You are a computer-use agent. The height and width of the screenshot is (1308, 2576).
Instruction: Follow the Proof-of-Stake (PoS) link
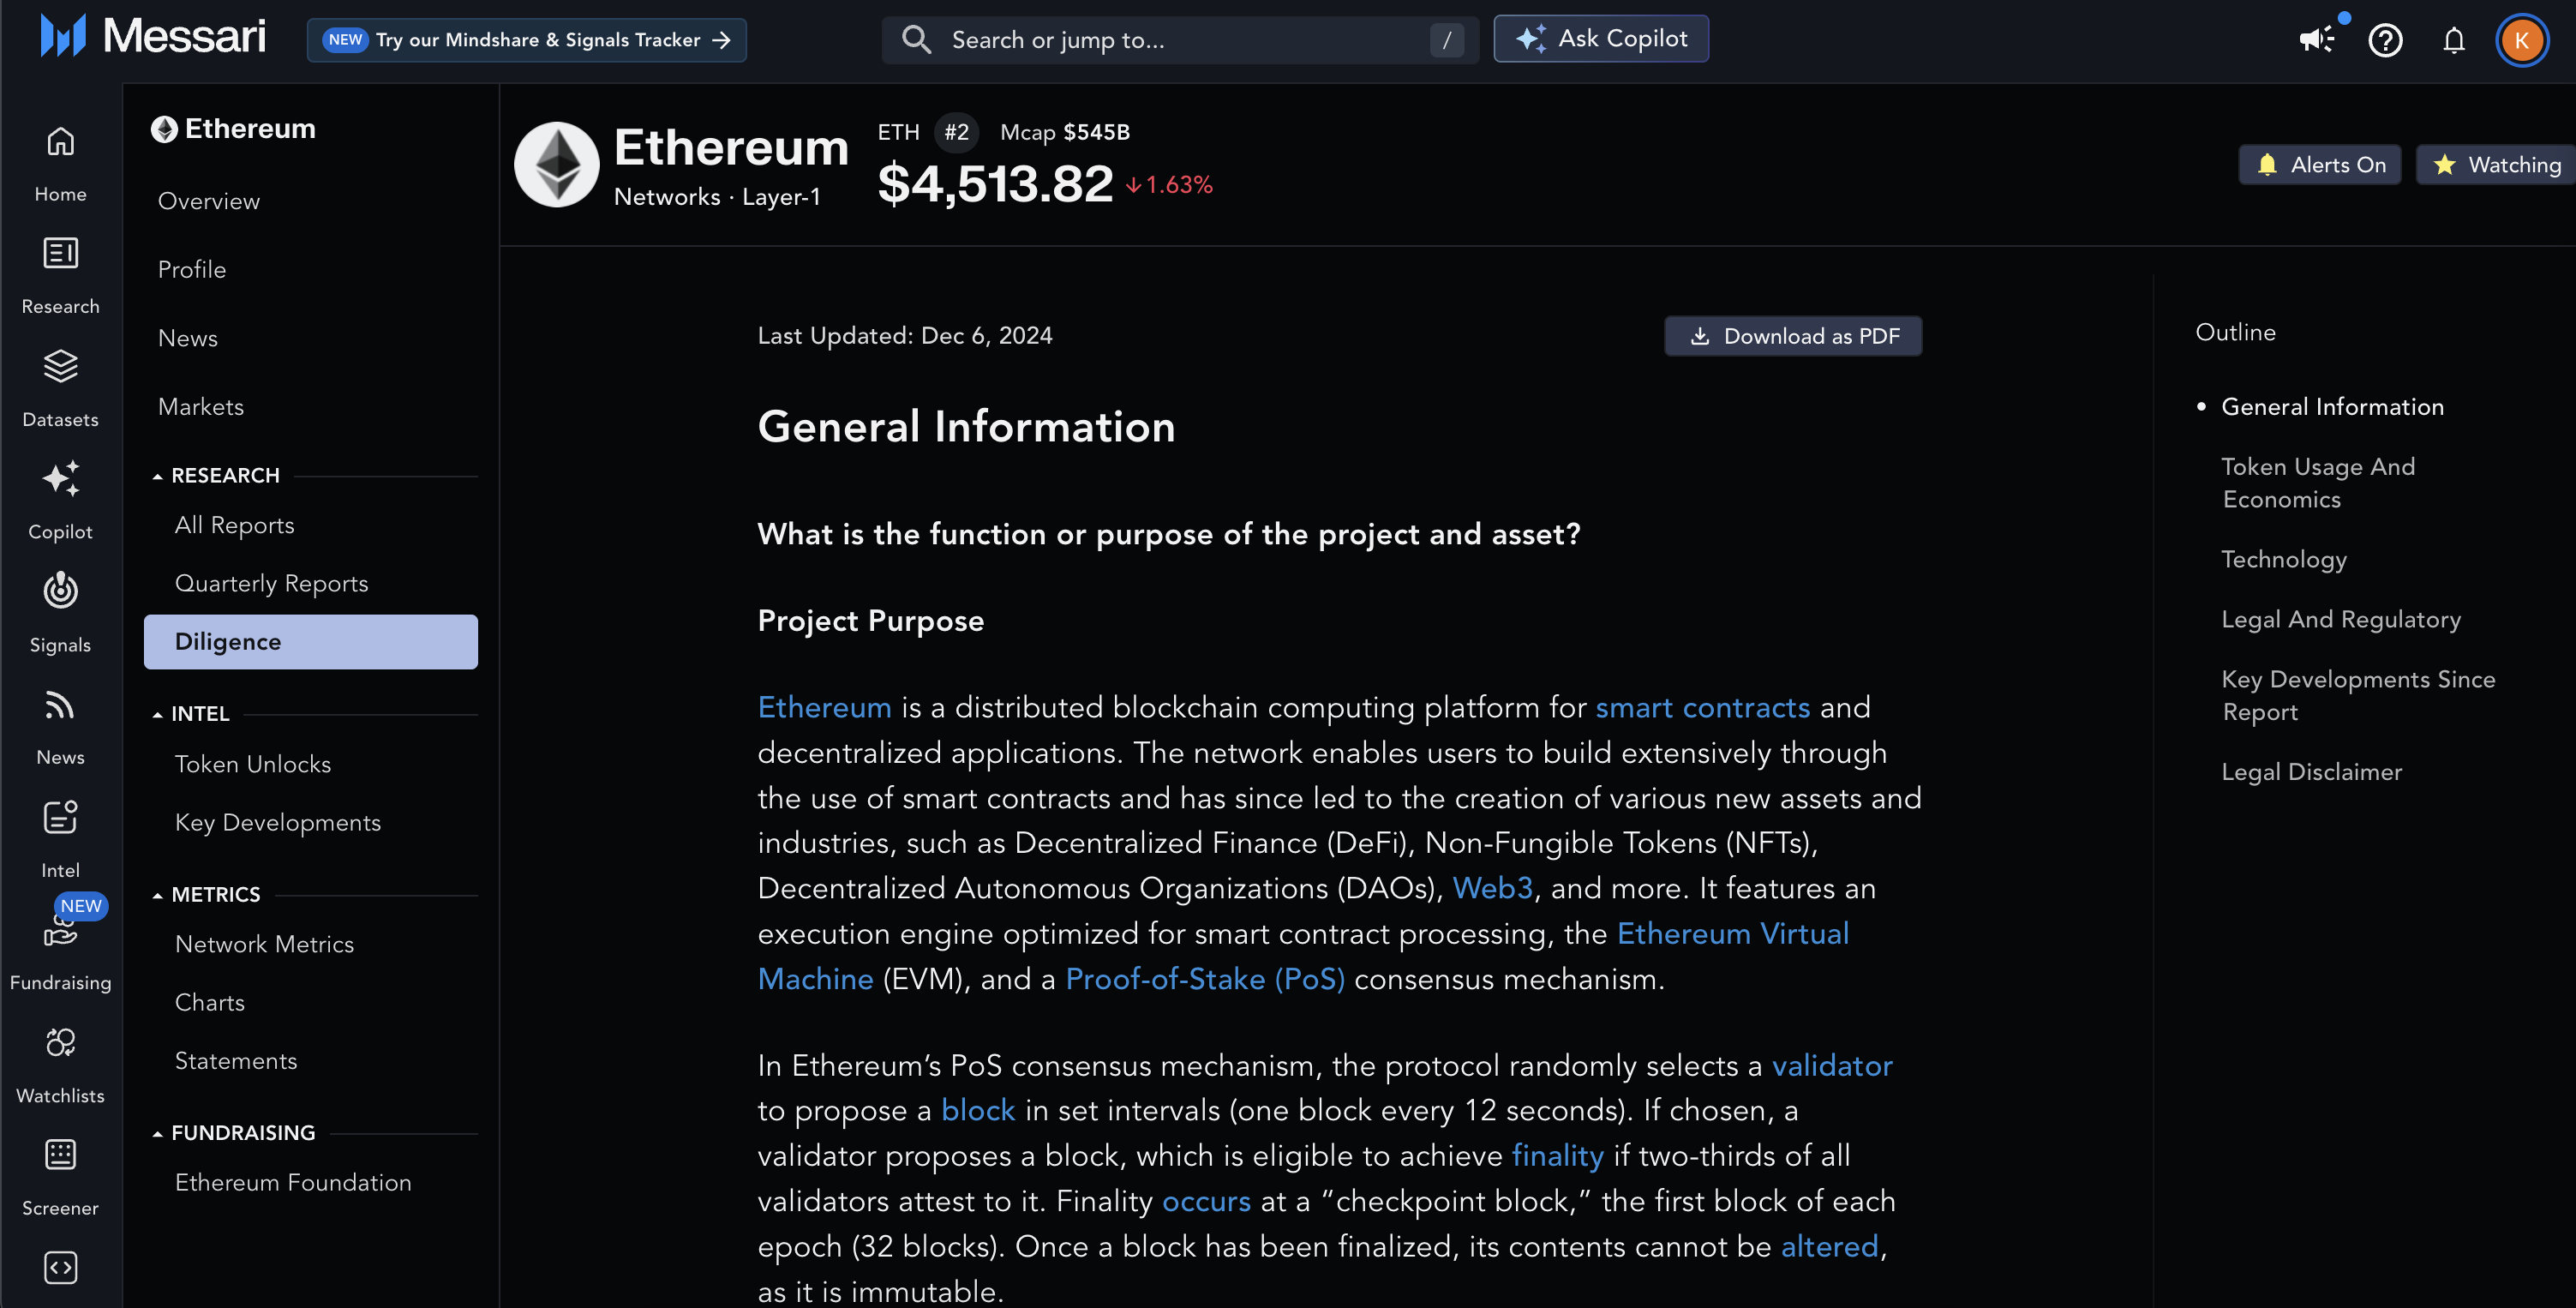click(x=1205, y=979)
